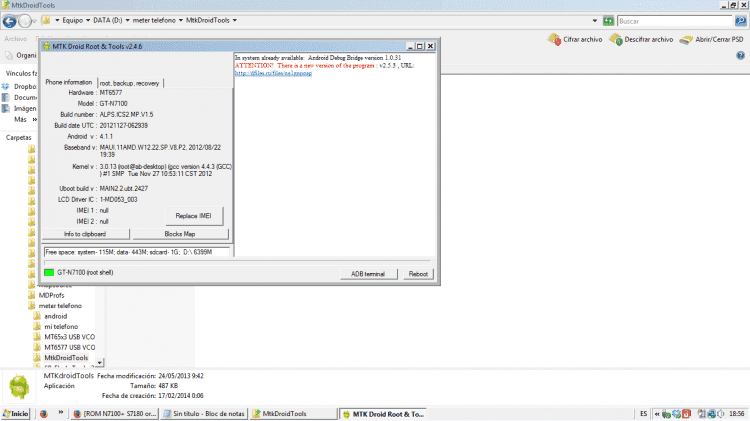
Task: Show hidden system tray icons
Action: [657, 414]
